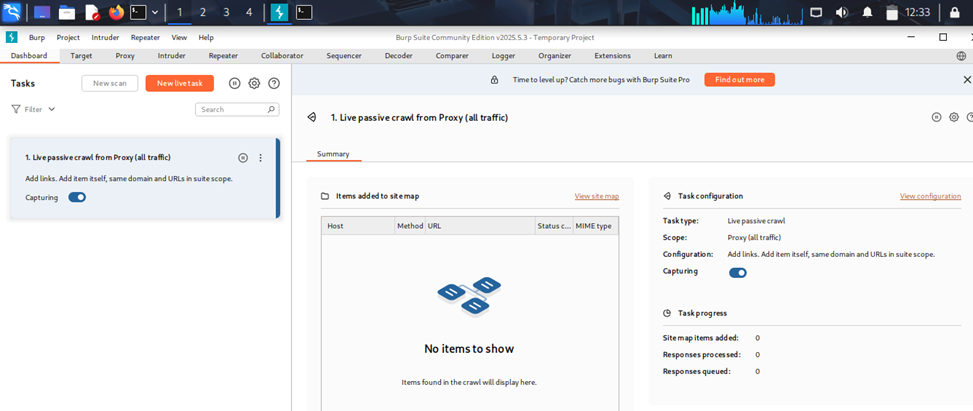This screenshot has width=973, height=411.
Task: Open notifications bell in system tray
Action: click(868, 12)
